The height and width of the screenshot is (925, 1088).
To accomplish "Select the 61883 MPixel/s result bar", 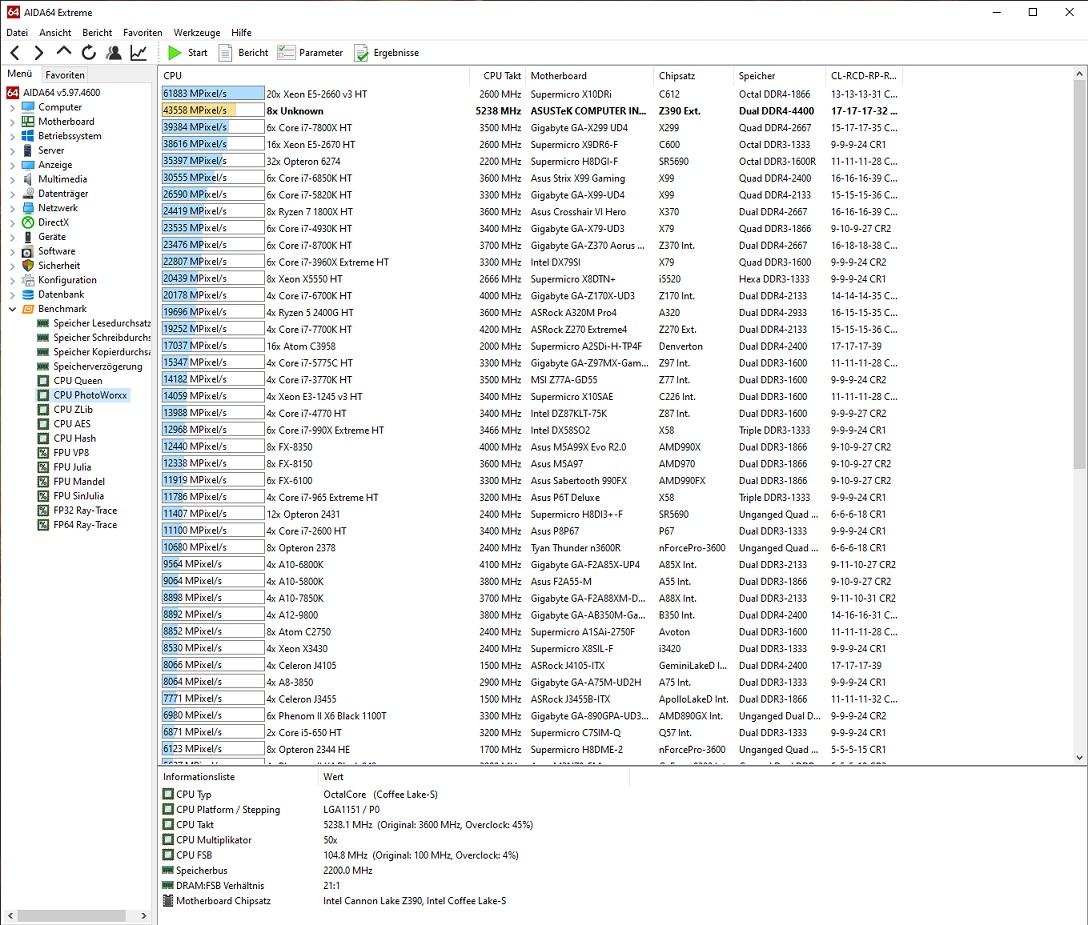I will click(213, 93).
